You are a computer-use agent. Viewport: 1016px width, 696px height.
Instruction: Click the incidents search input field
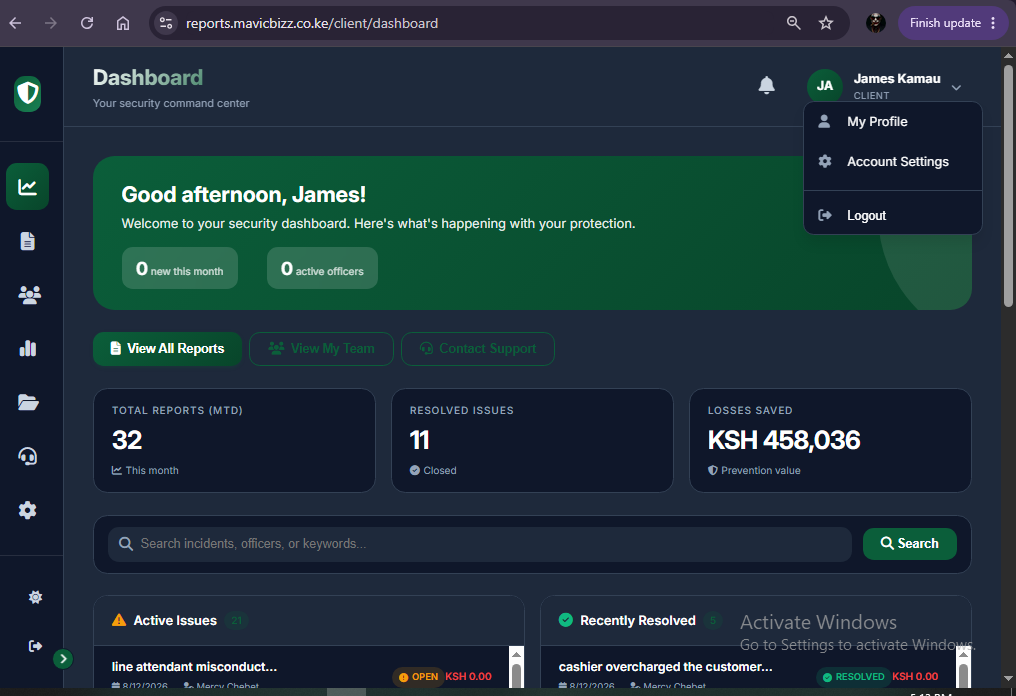click(x=479, y=544)
